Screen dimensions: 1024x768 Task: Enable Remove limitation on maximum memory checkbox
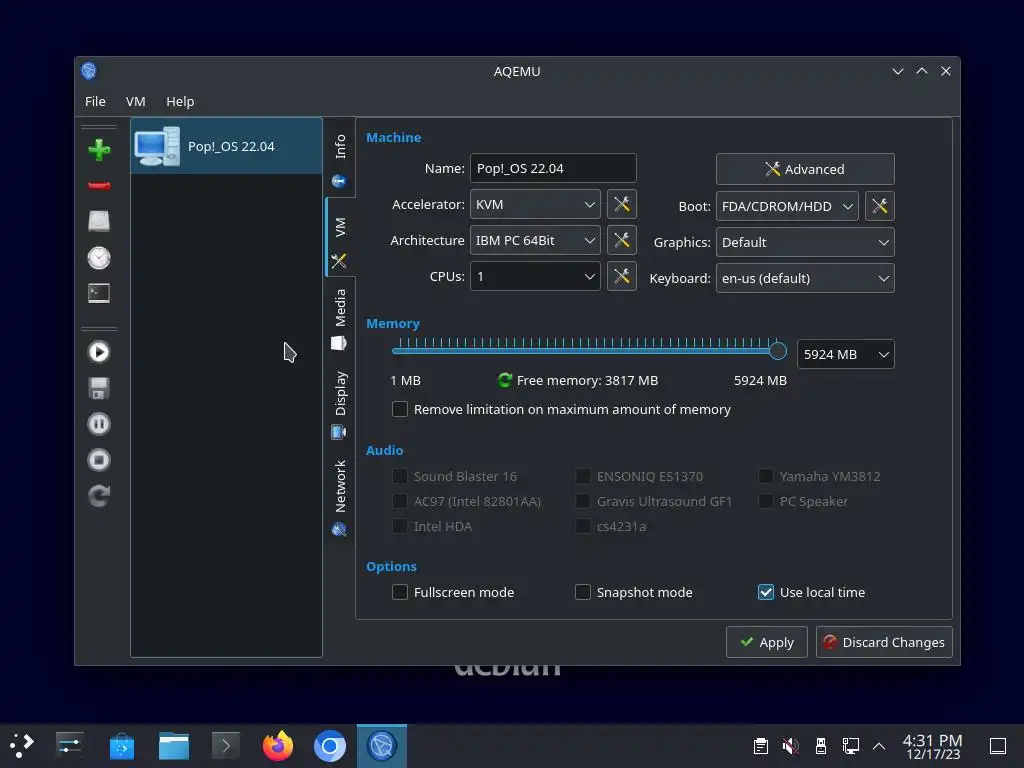pyautogui.click(x=400, y=409)
